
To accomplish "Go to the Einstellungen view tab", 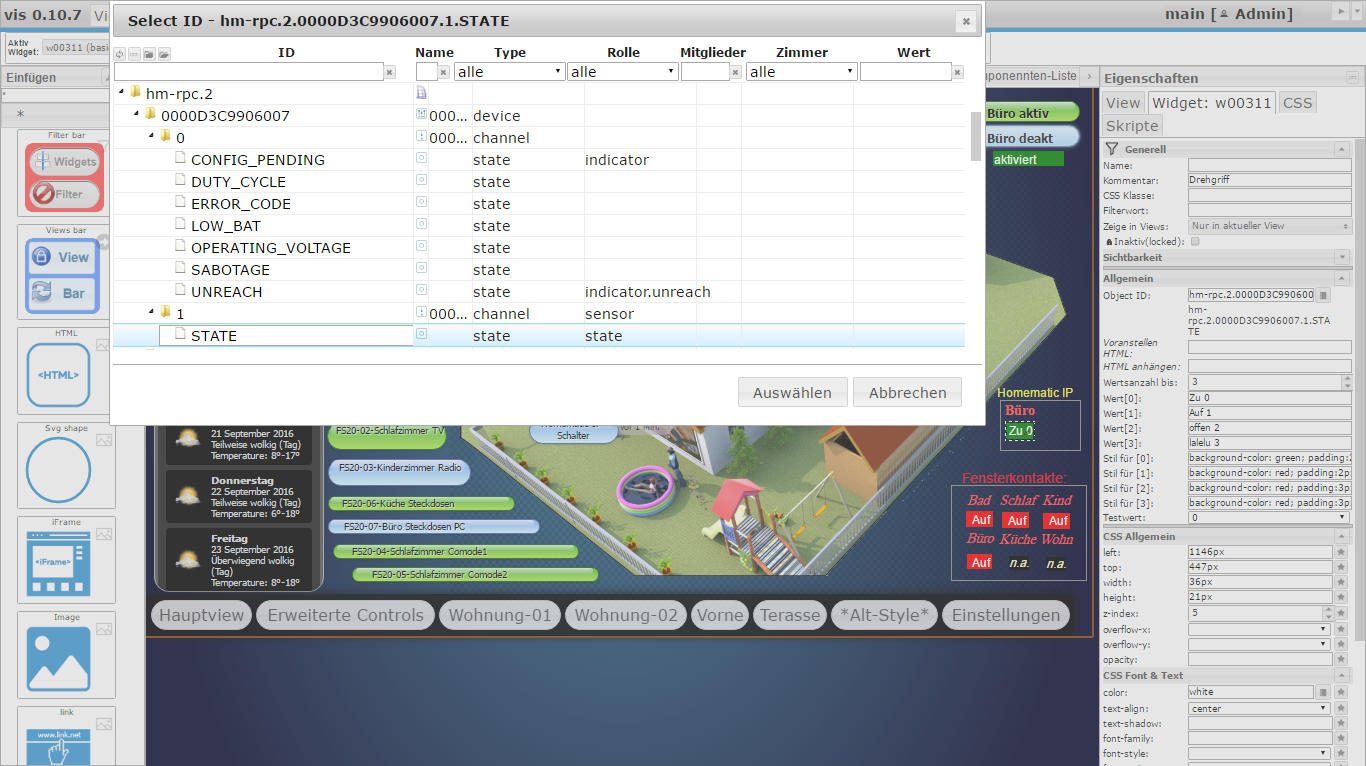I will click(1005, 615).
